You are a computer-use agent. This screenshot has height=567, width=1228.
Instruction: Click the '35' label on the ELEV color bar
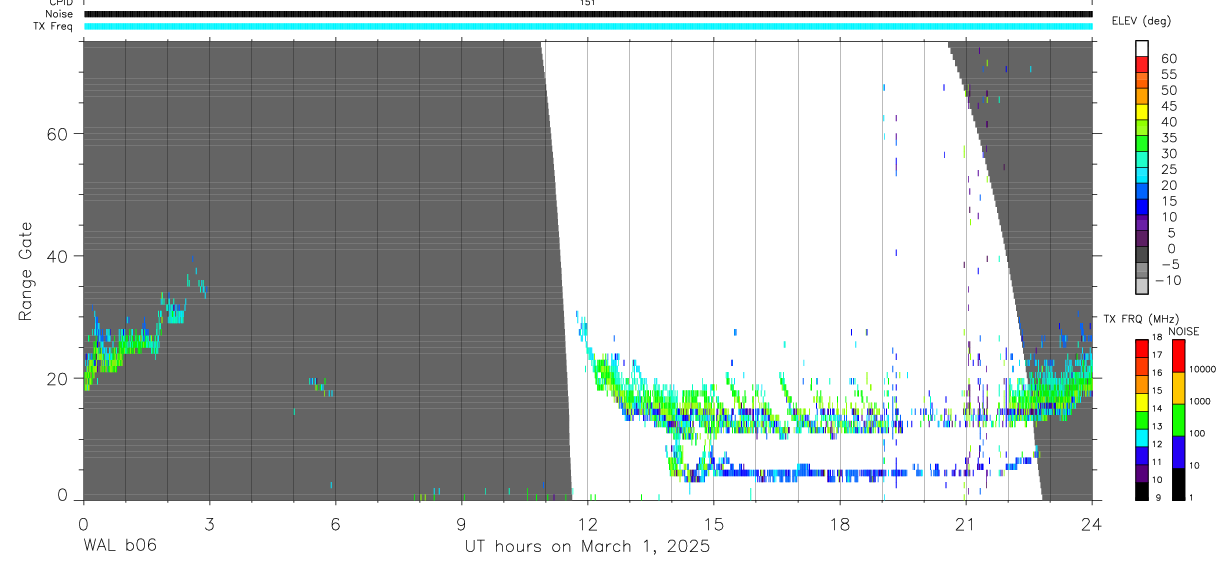coord(1168,137)
